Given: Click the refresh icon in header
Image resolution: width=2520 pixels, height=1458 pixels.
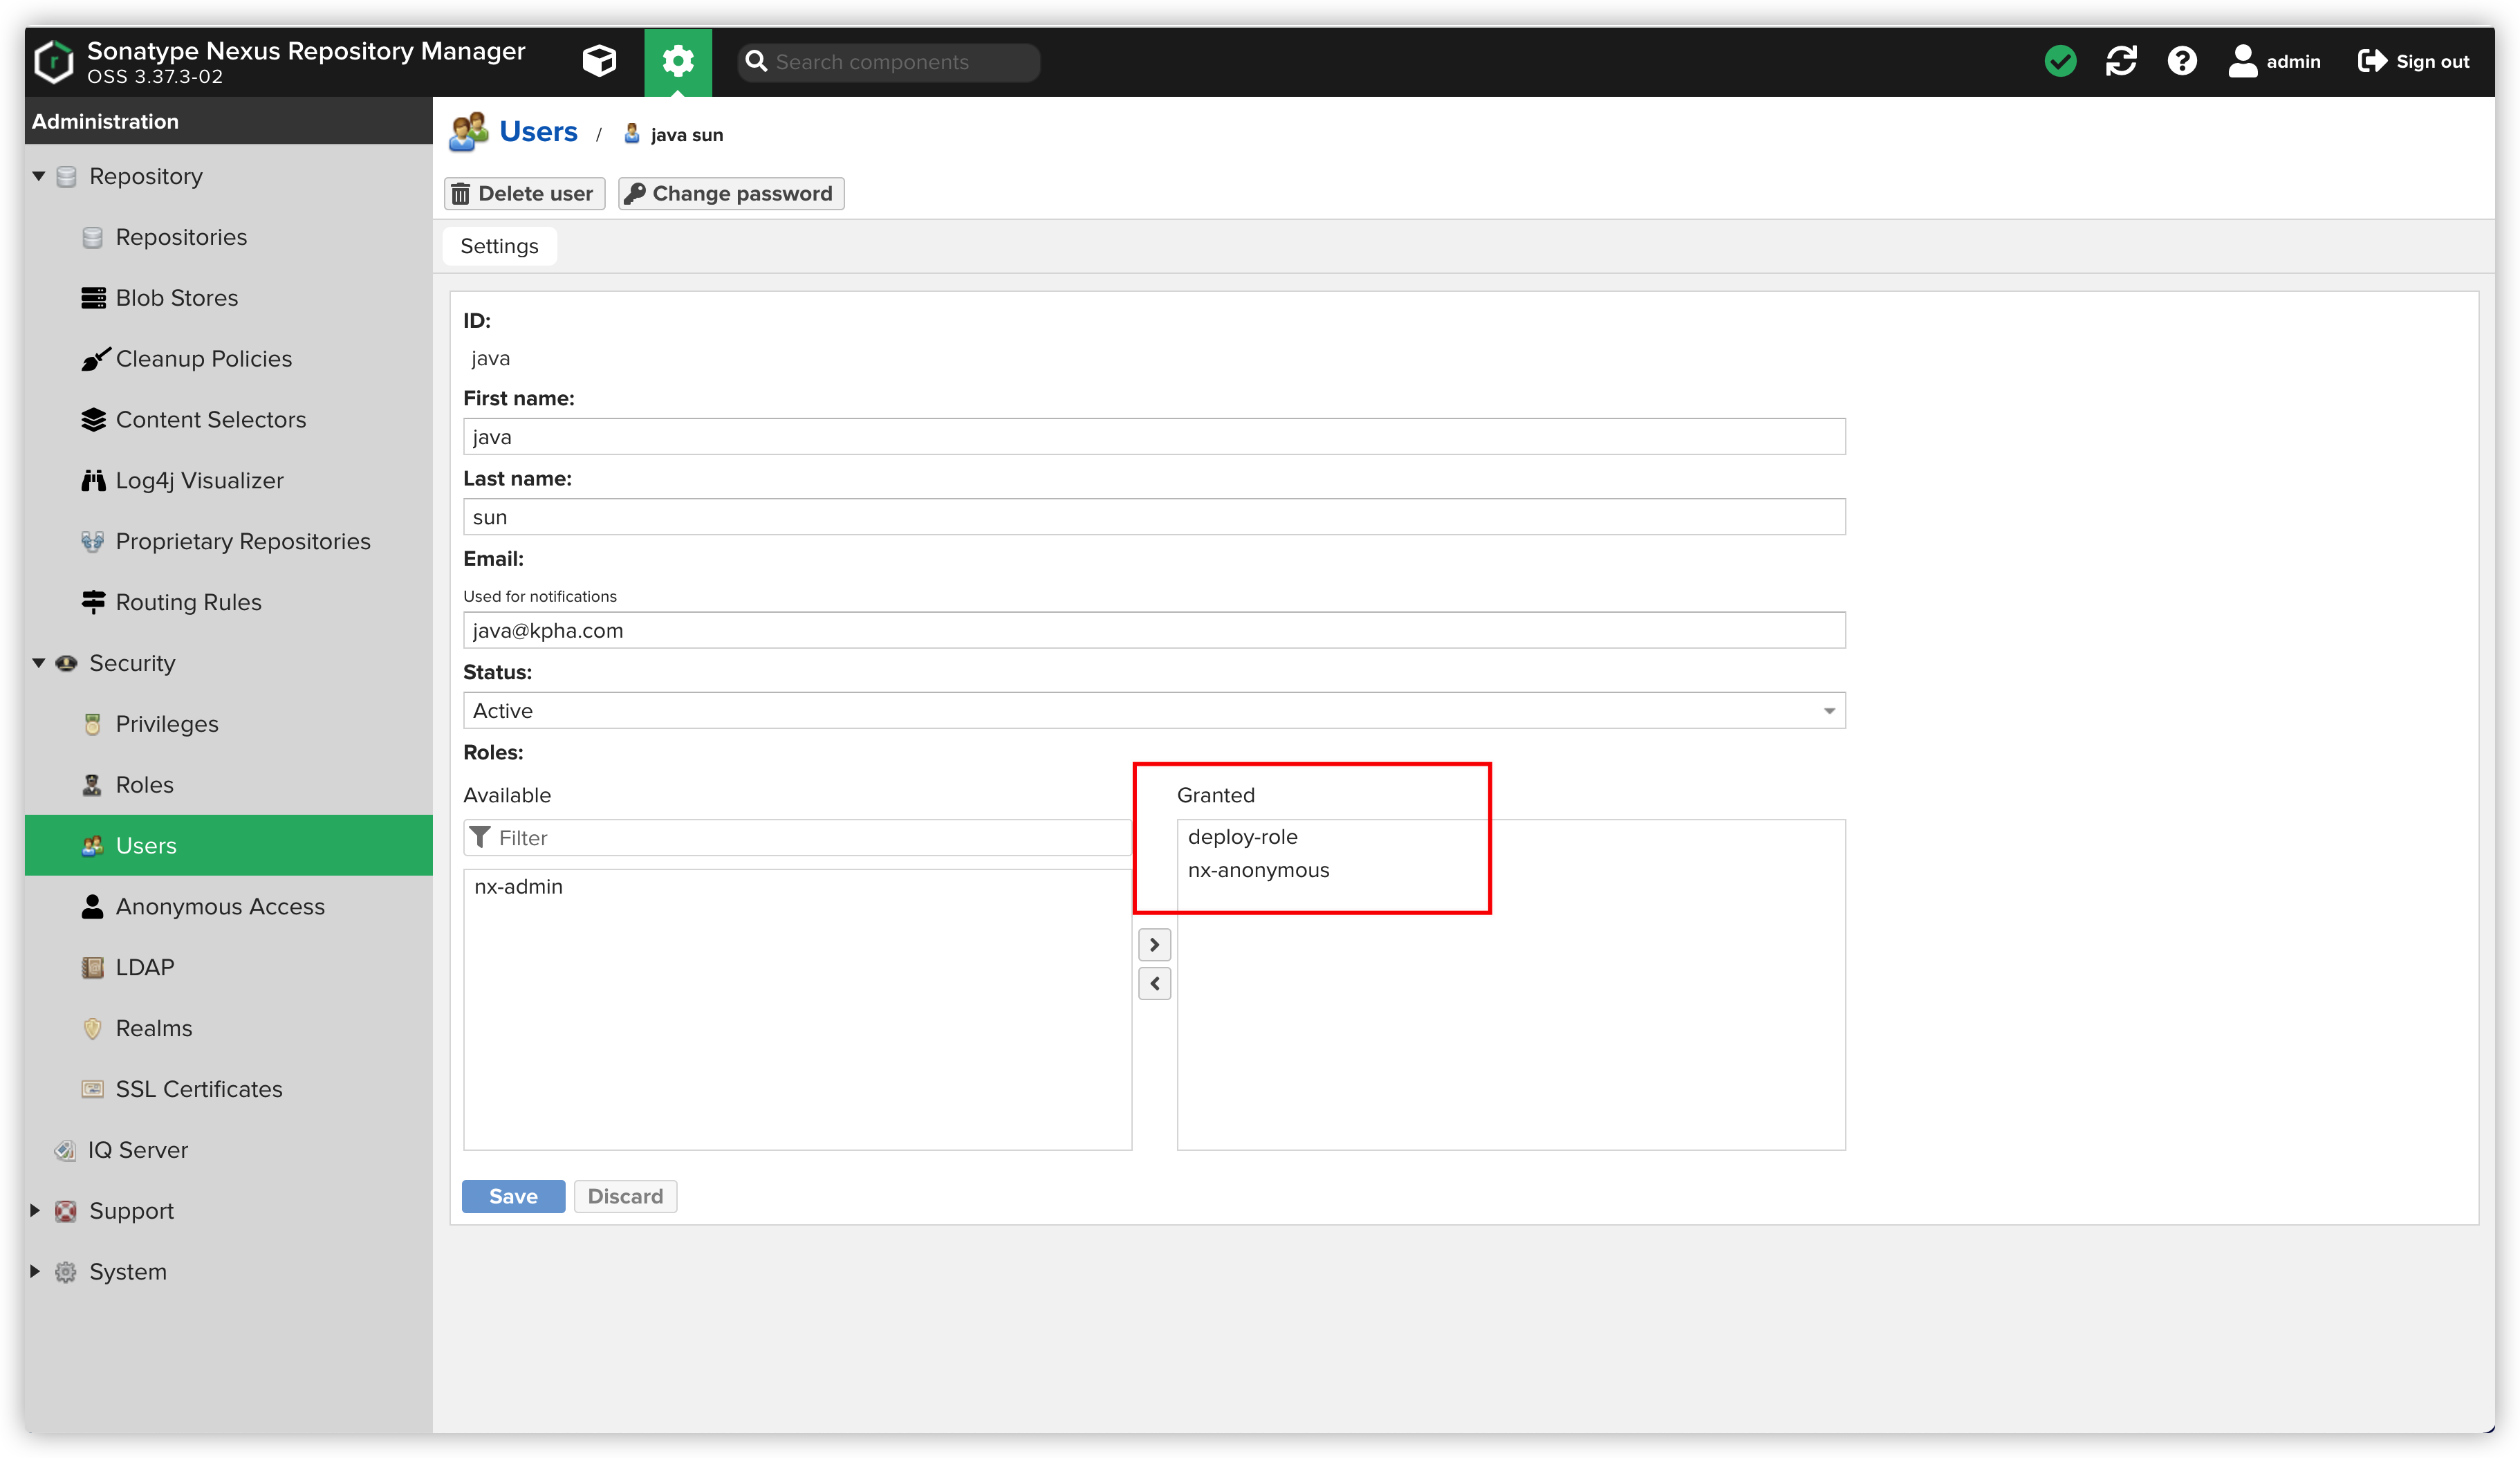Looking at the screenshot, I should [2121, 61].
